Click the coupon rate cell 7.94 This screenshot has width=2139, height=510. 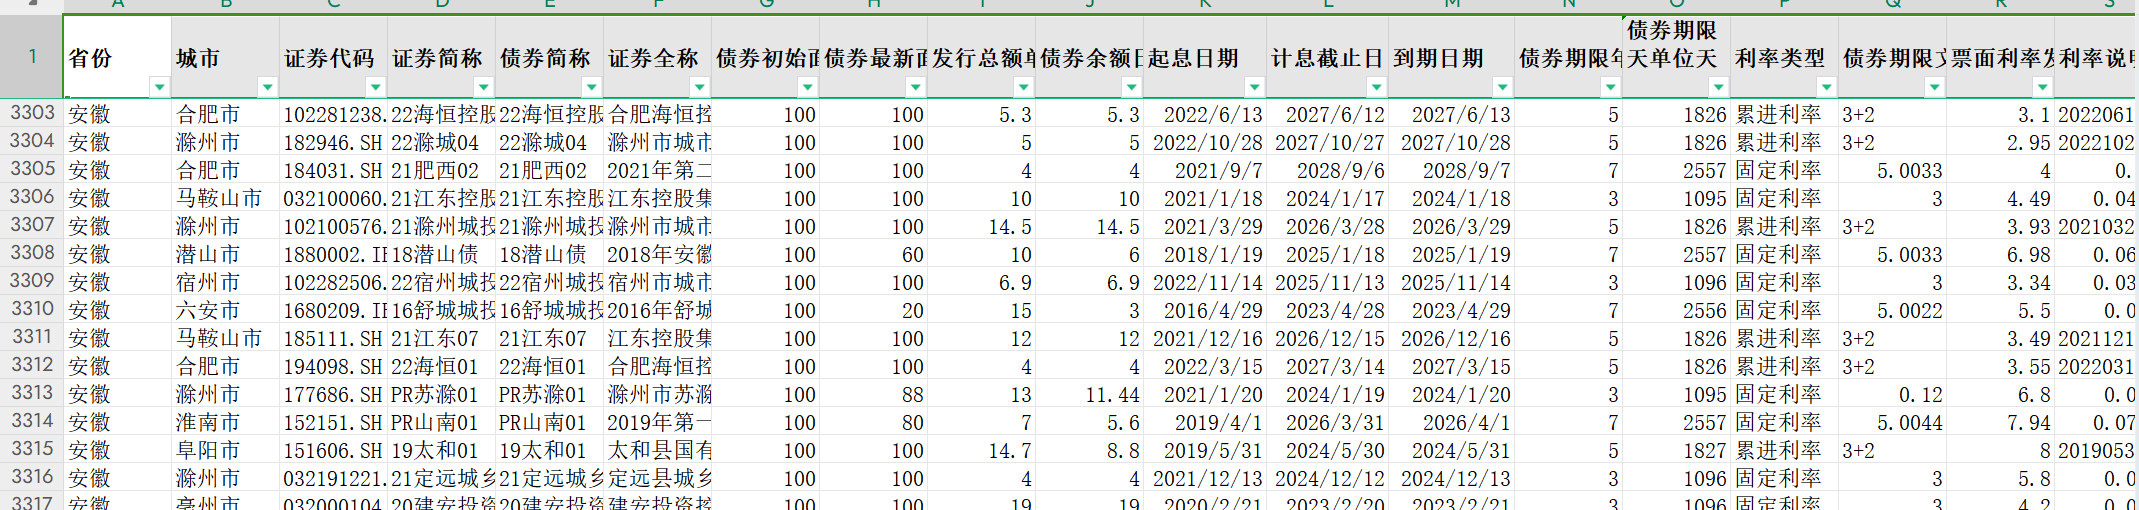tap(2001, 422)
